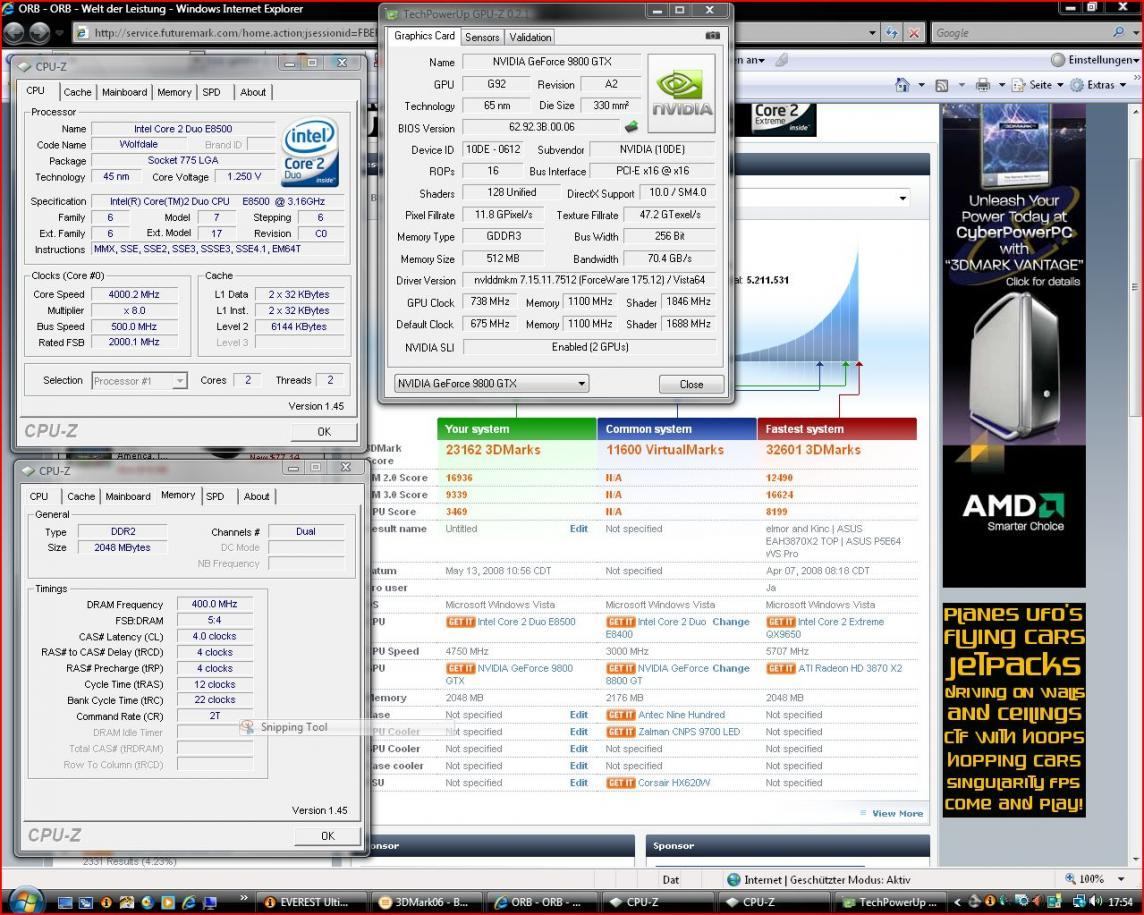Click the GPU-Z camera screenshot icon
This screenshot has width=1144, height=915.
[713, 35]
